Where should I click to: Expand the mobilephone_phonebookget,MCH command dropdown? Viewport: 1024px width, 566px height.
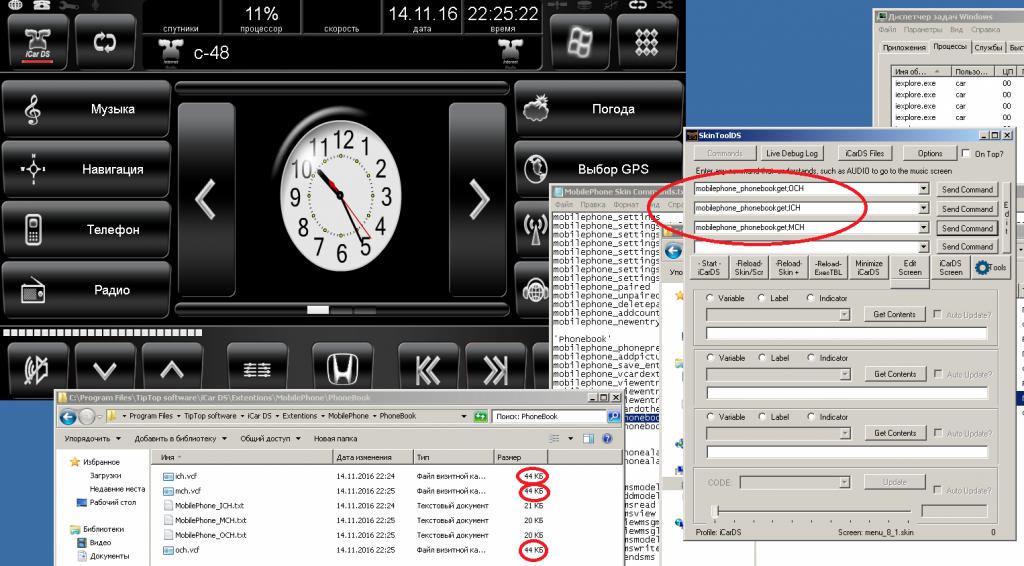(x=923, y=228)
